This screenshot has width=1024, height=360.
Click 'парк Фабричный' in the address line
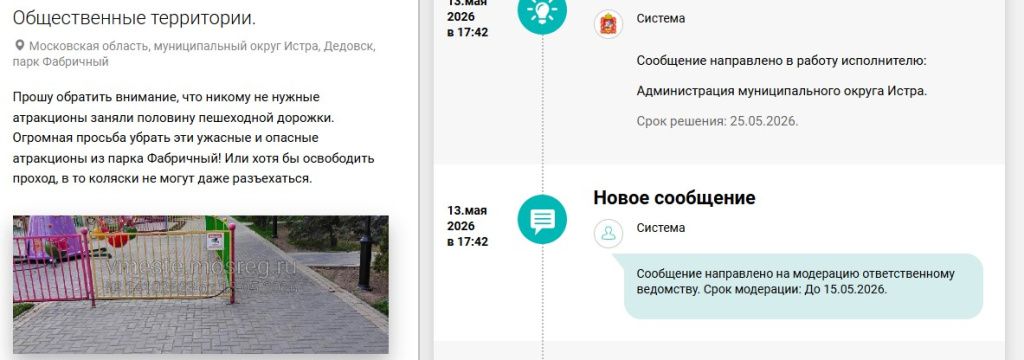(61, 62)
